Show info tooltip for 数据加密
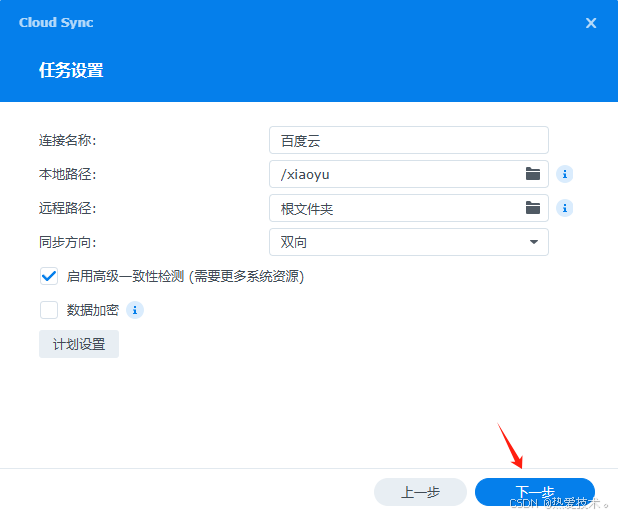The width and height of the screenshot is (618, 515). pos(135,310)
